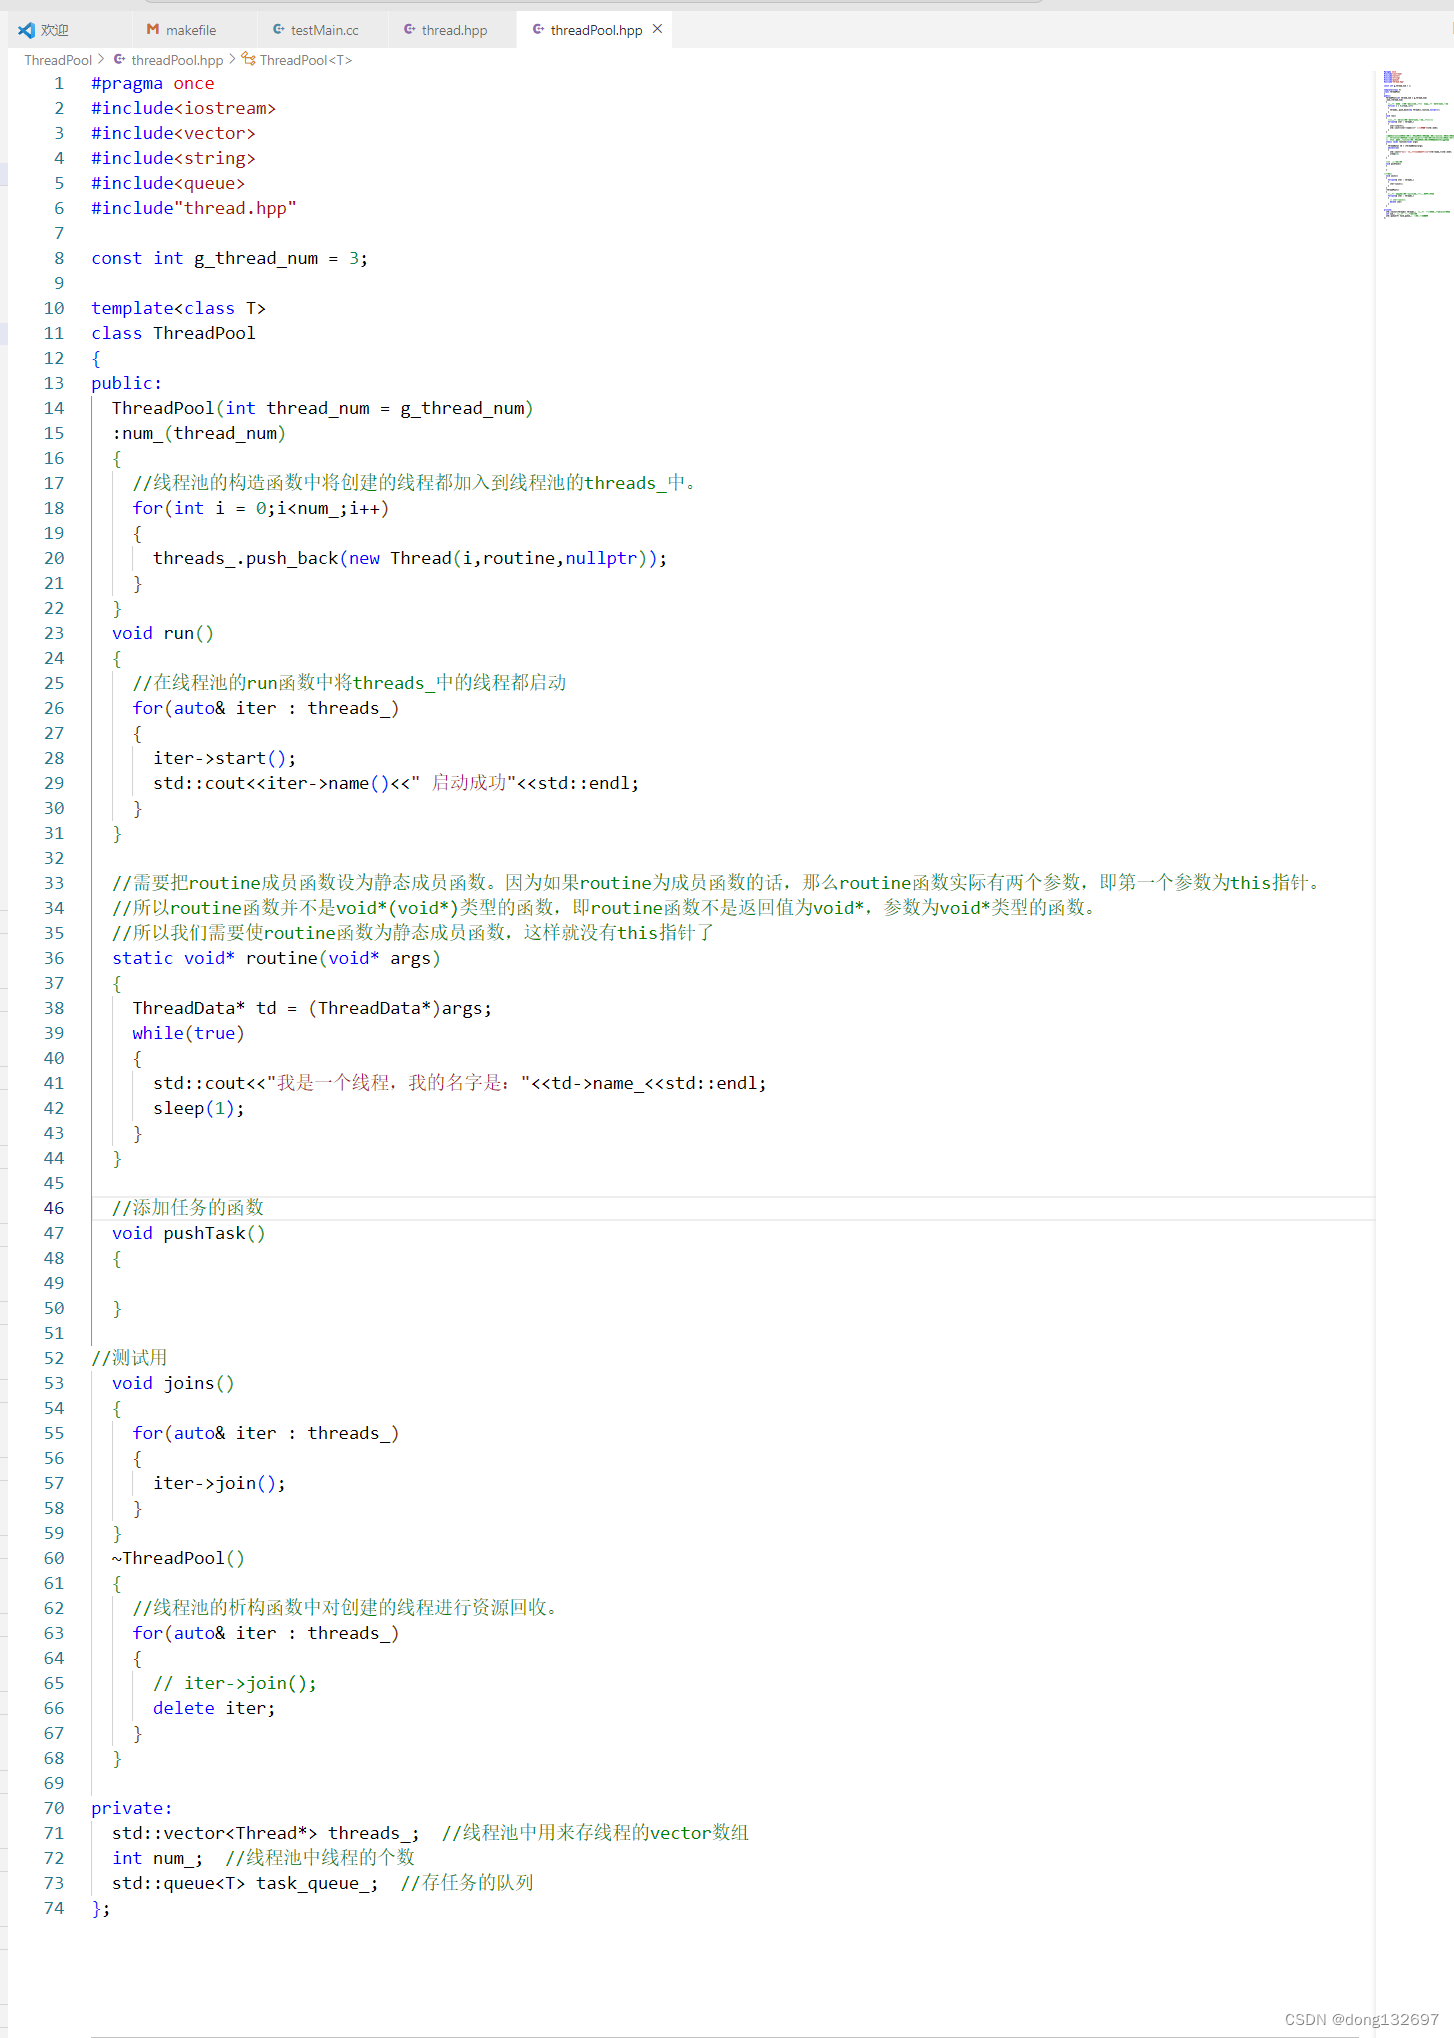This screenshot has width=1454, height=2038.
Task: Click the code minimap overview
Action: coord(1417,145)
